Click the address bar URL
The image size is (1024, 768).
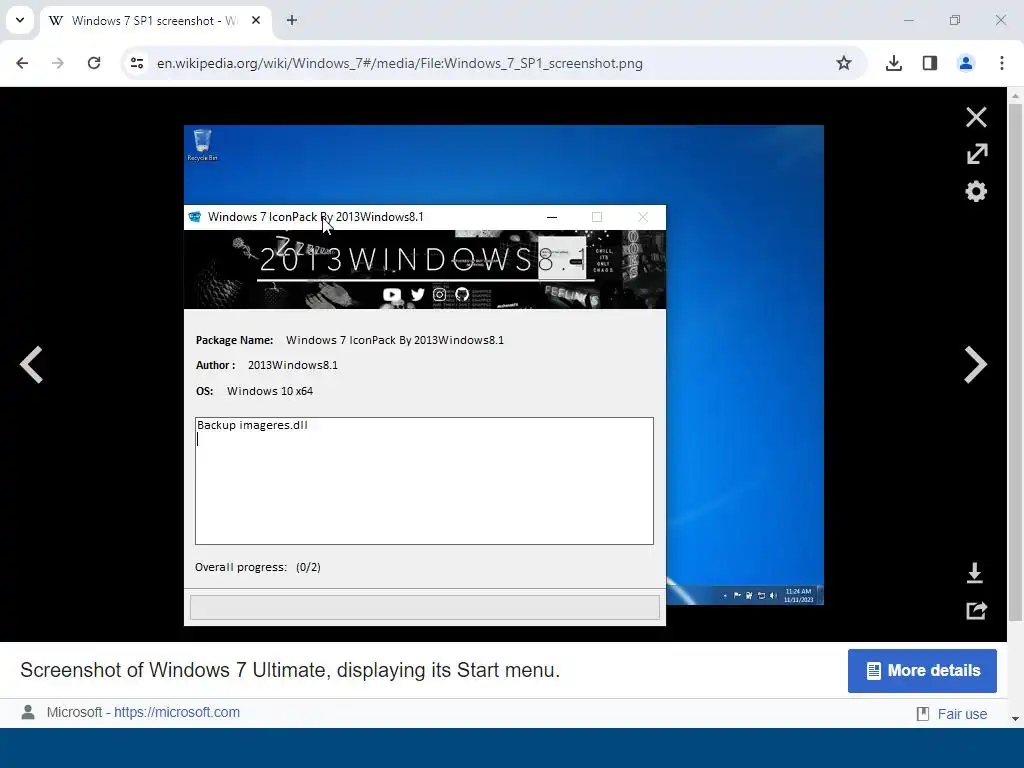[400, 63]
